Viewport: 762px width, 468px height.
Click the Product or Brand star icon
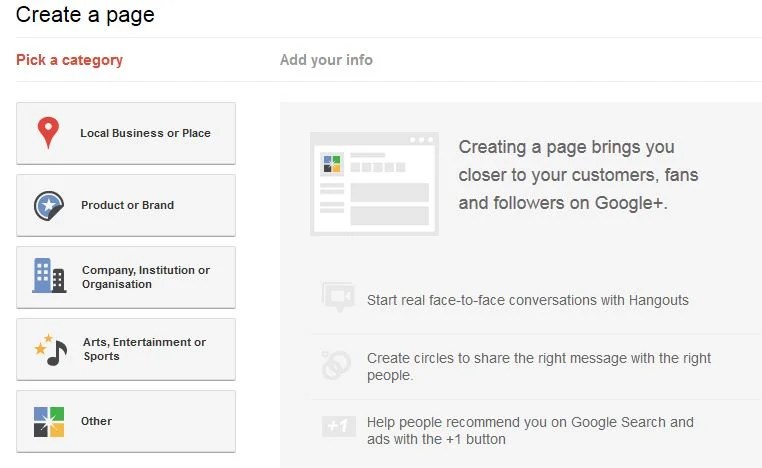tap(48, 206)
